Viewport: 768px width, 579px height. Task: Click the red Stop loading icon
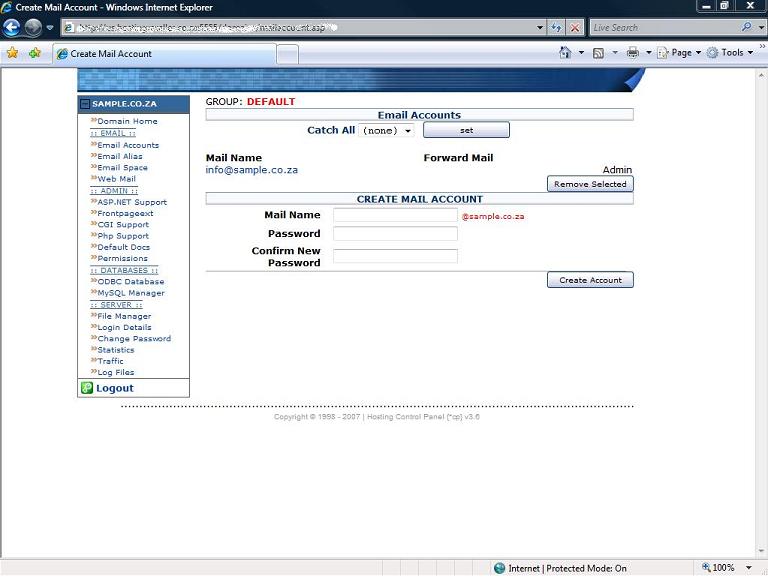tap(575, 28)
